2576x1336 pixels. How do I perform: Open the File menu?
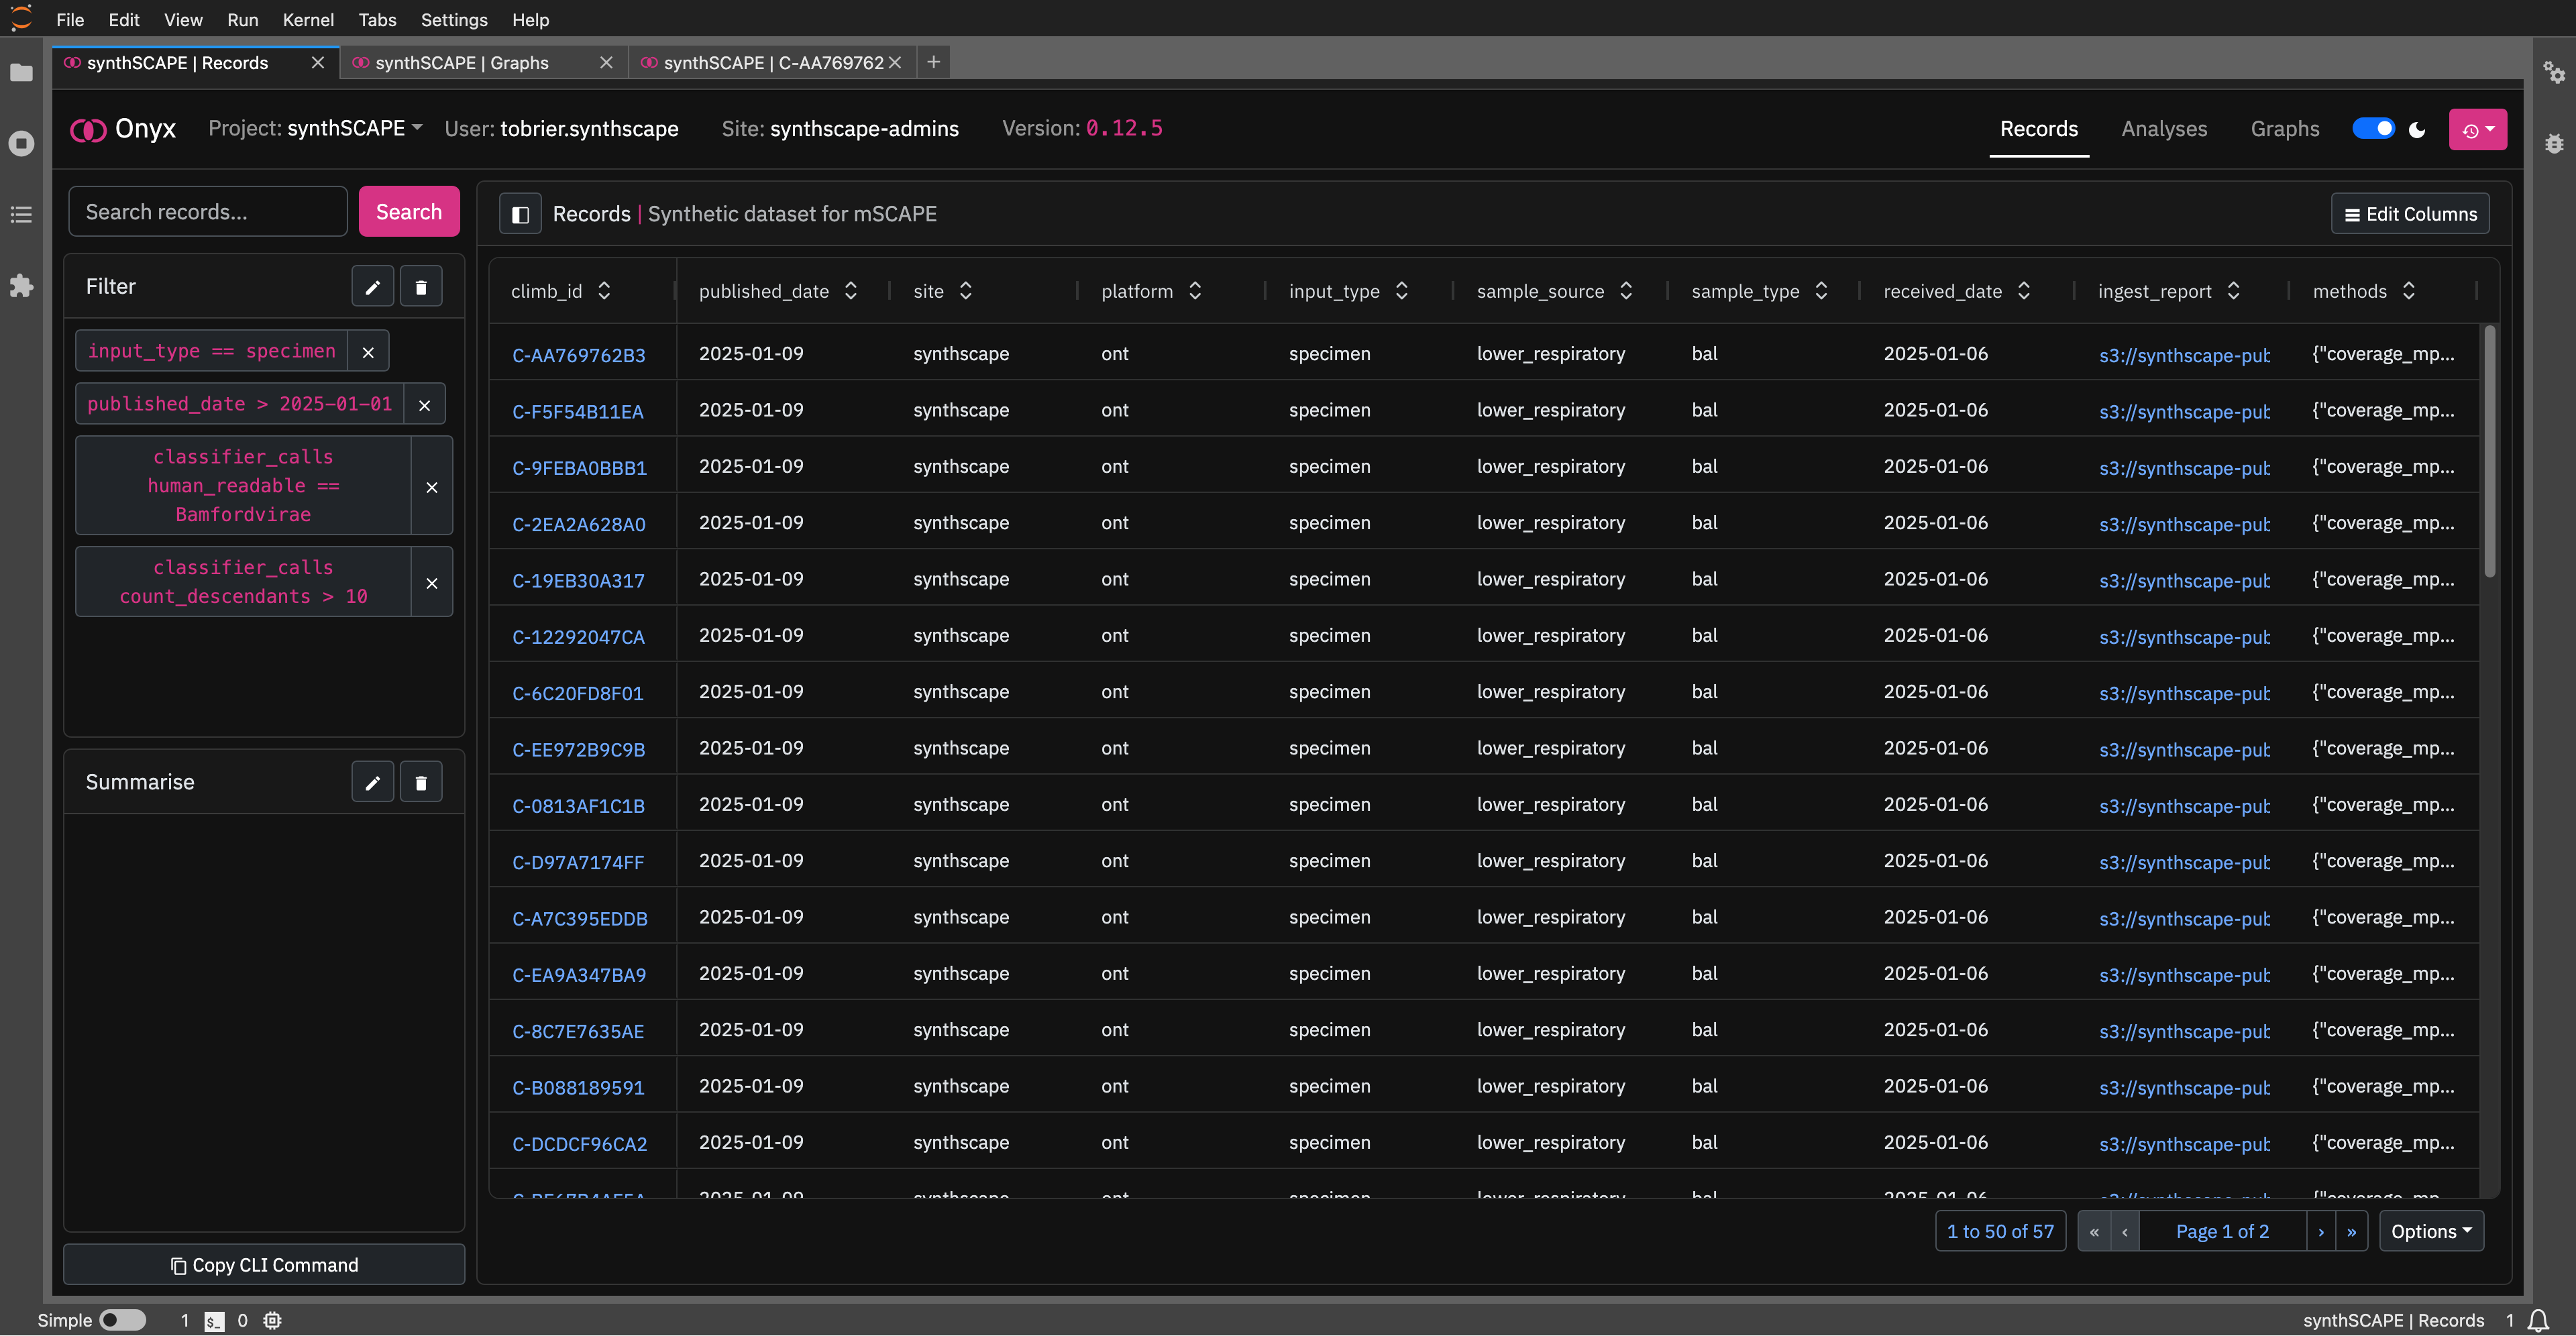click(70, 19)
